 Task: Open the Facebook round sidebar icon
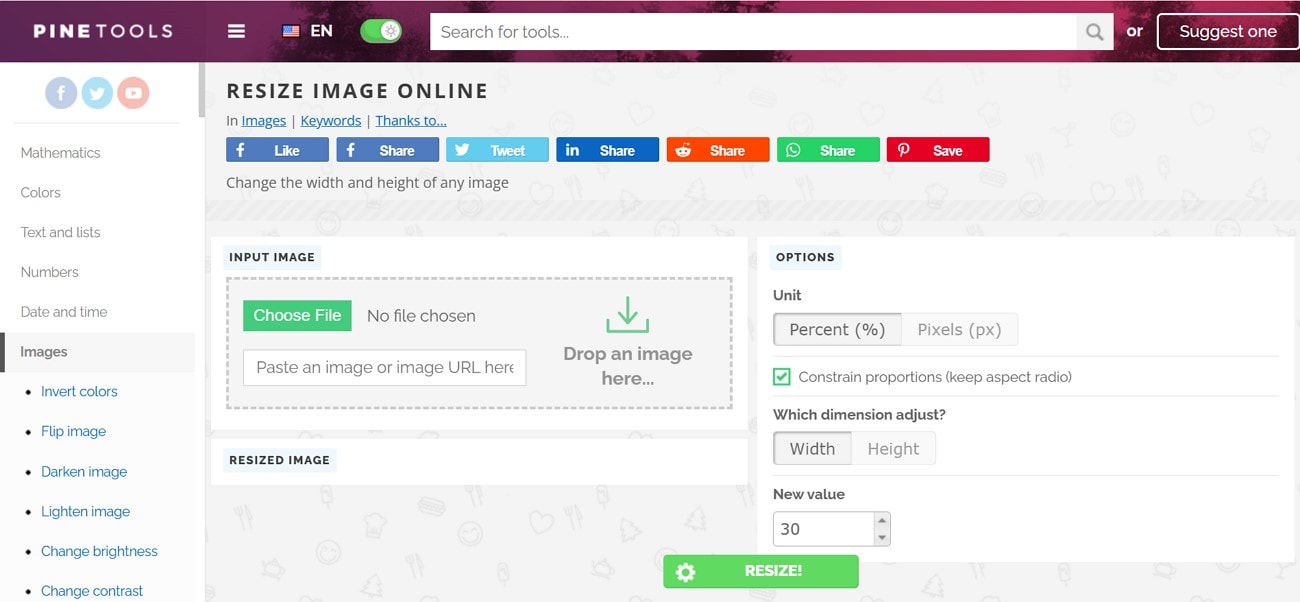pos(61,94)
